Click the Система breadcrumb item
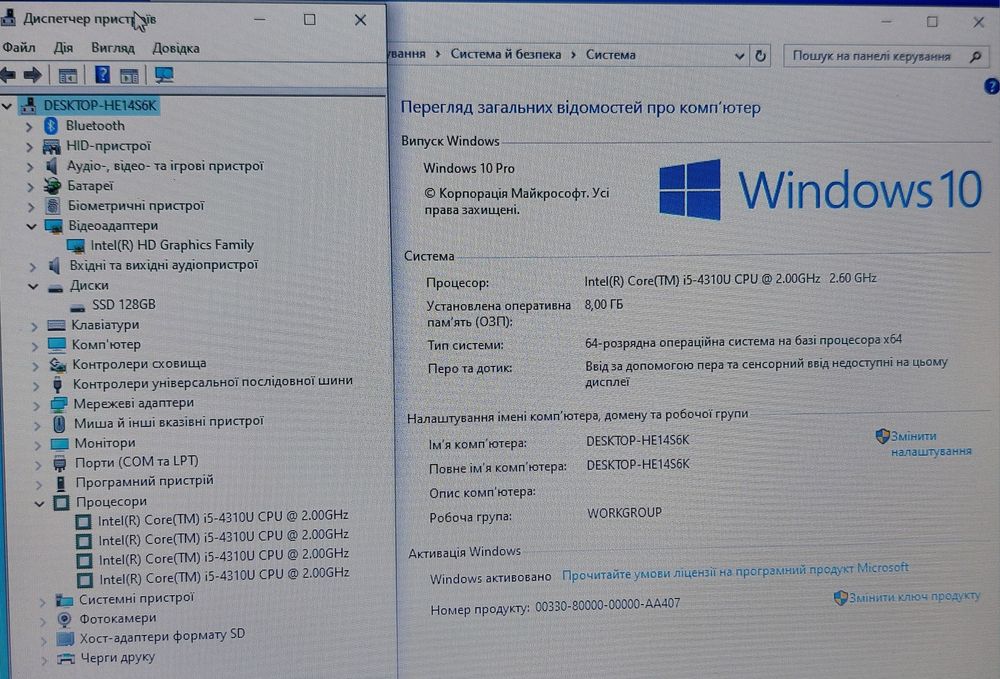 (x=610, y=55)
